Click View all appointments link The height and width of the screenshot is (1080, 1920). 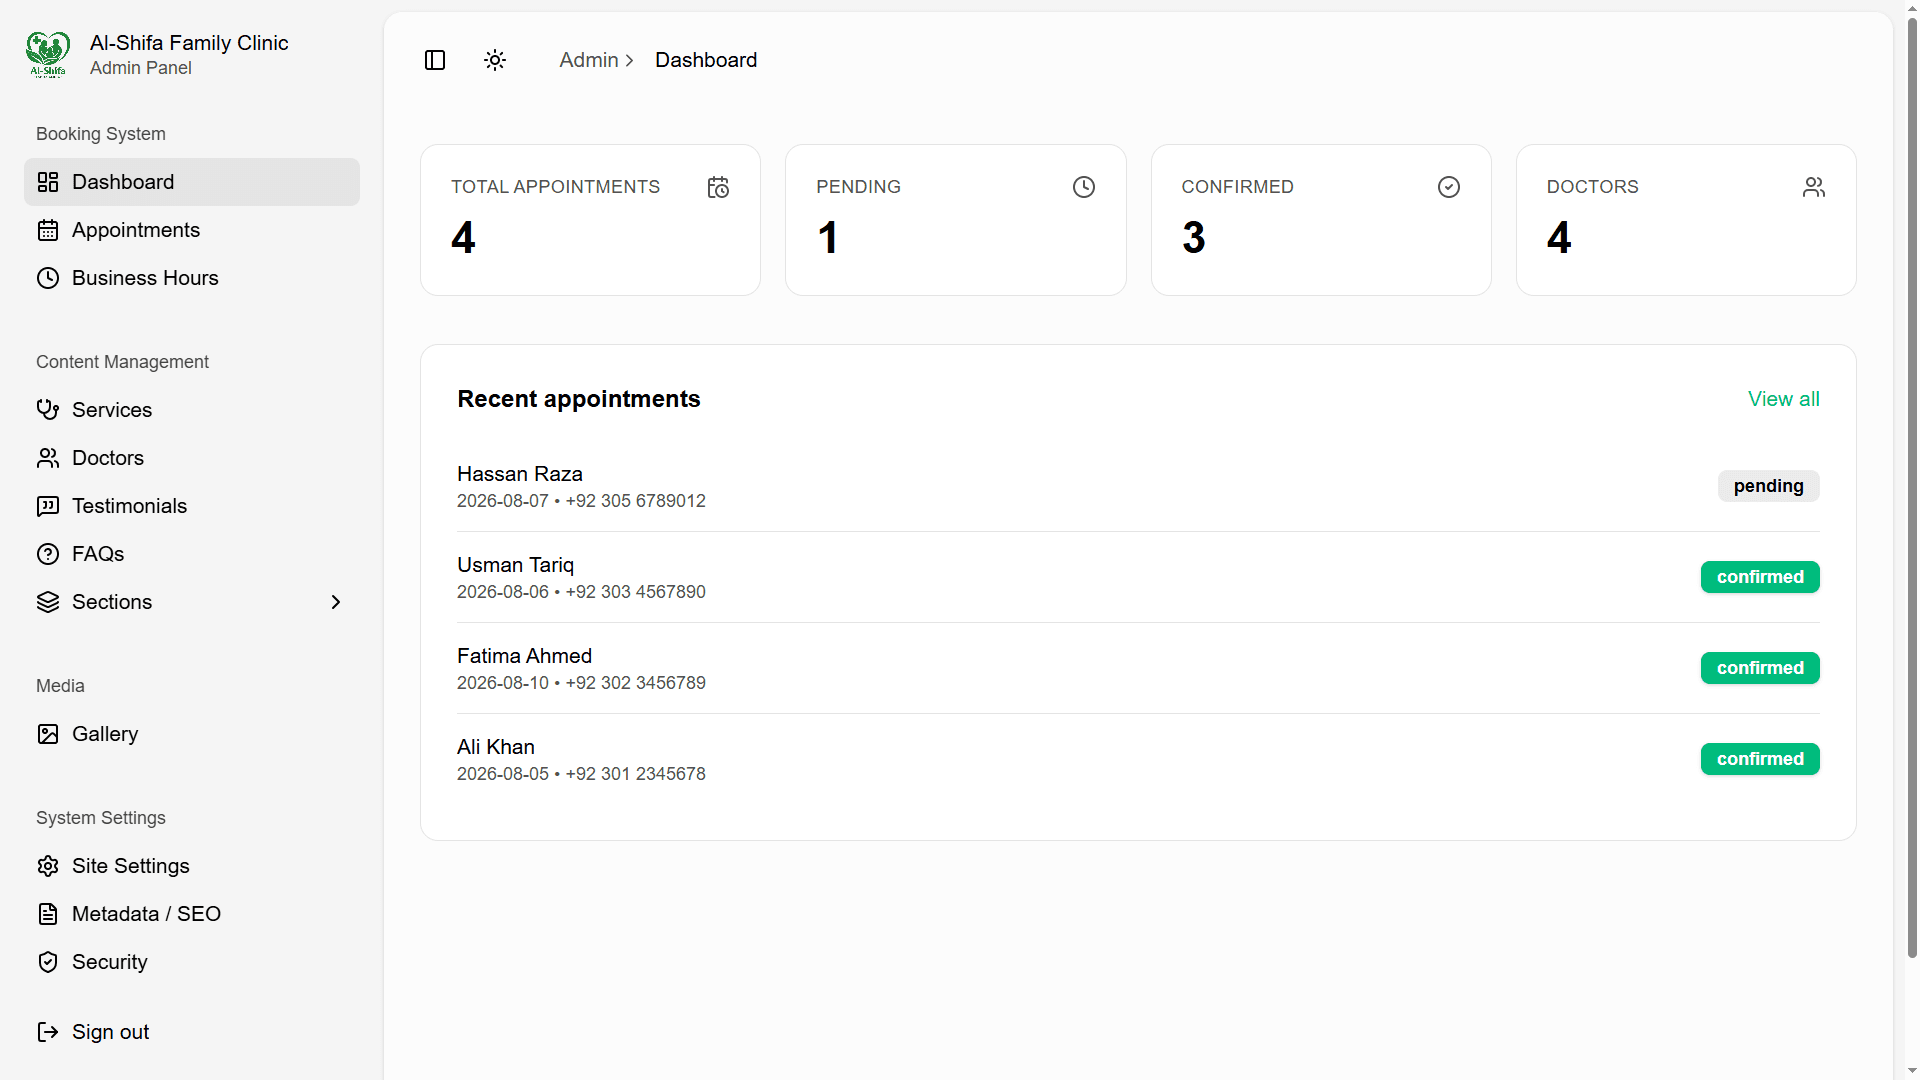(x=1783, y=399)
